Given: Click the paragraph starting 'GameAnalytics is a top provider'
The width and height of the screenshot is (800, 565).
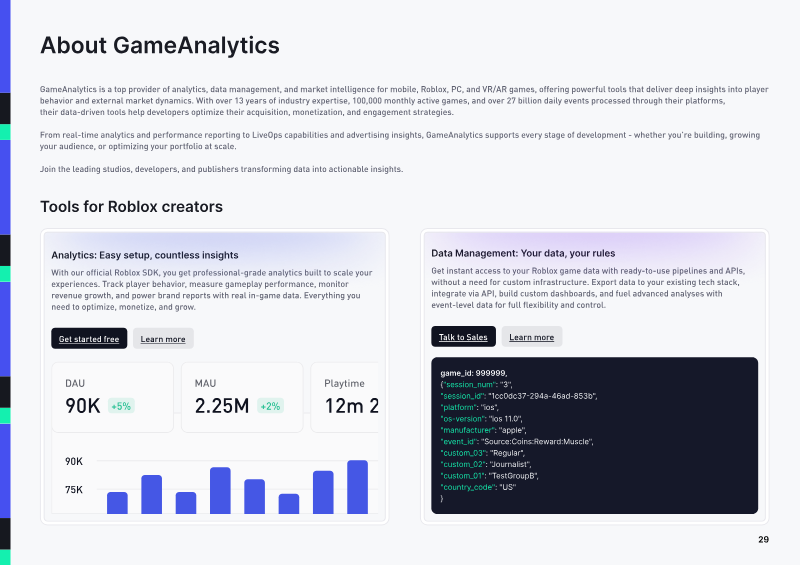Looking at the screenshot, I should coord(404,101).
